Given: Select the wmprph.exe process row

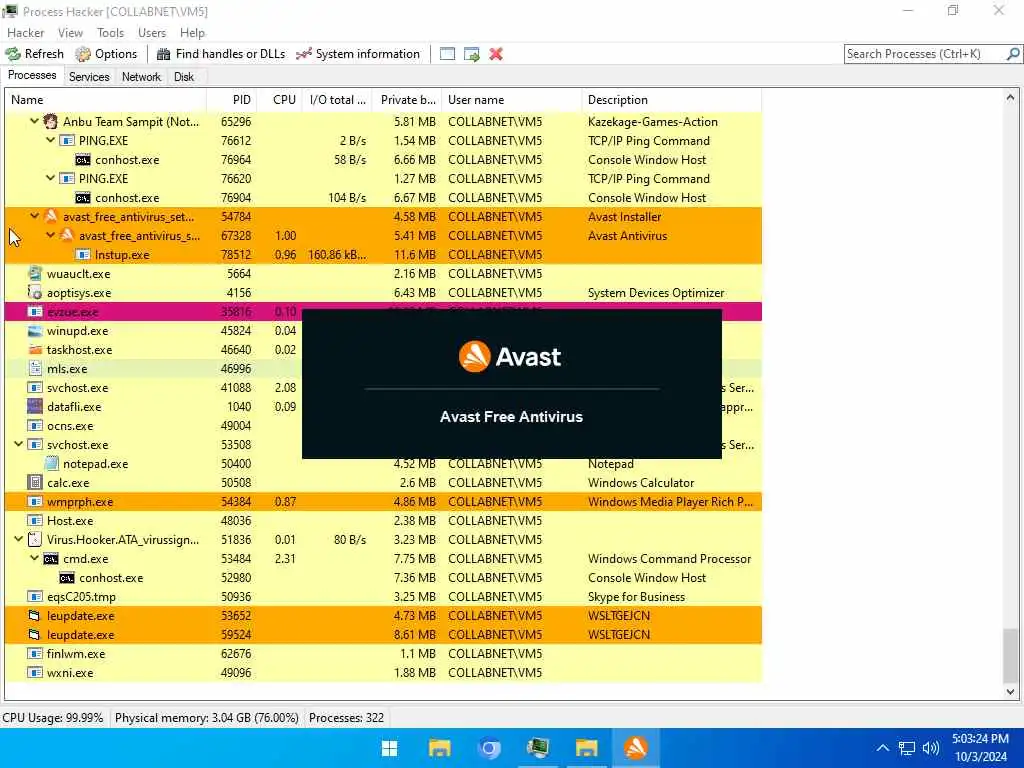Looking at the screenshot, I should point(383,502).
